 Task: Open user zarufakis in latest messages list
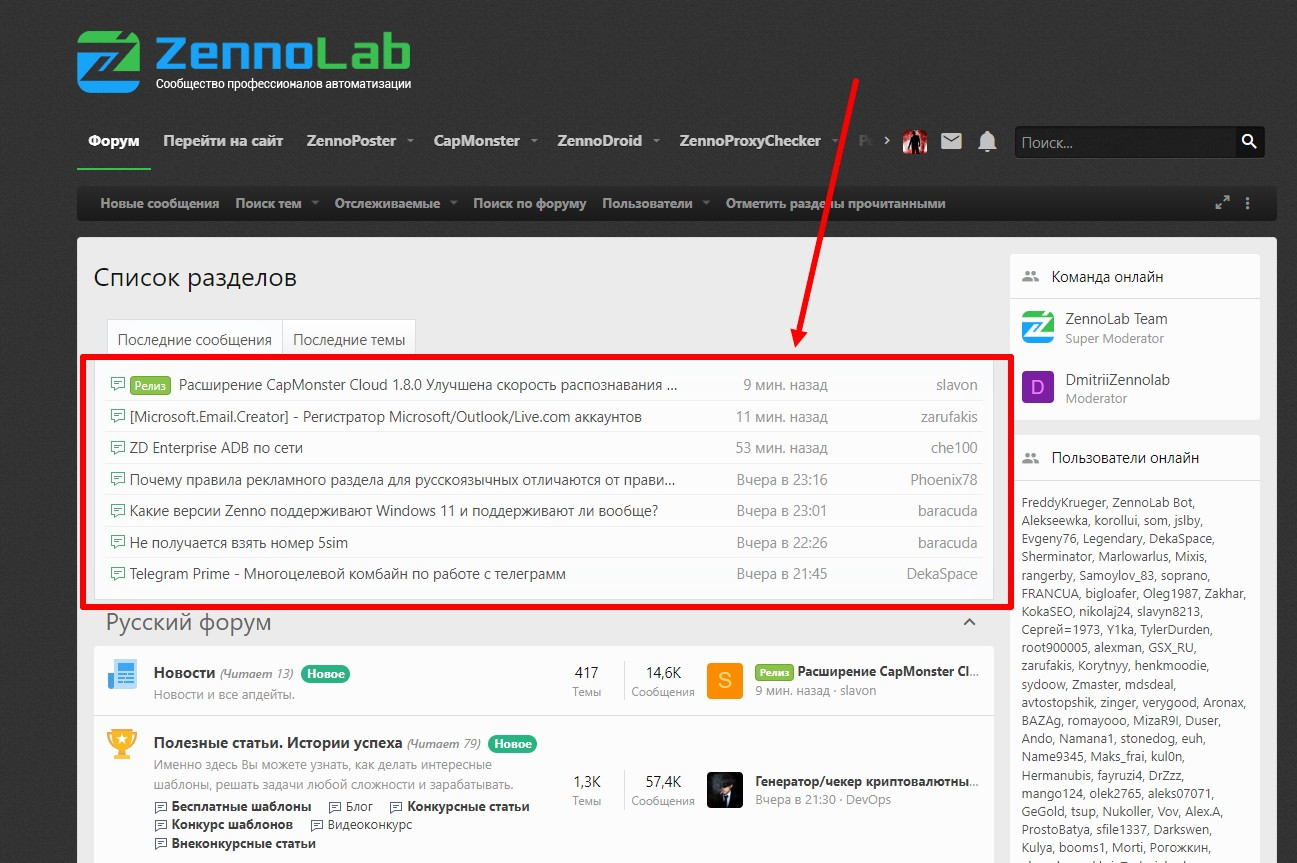949,416
